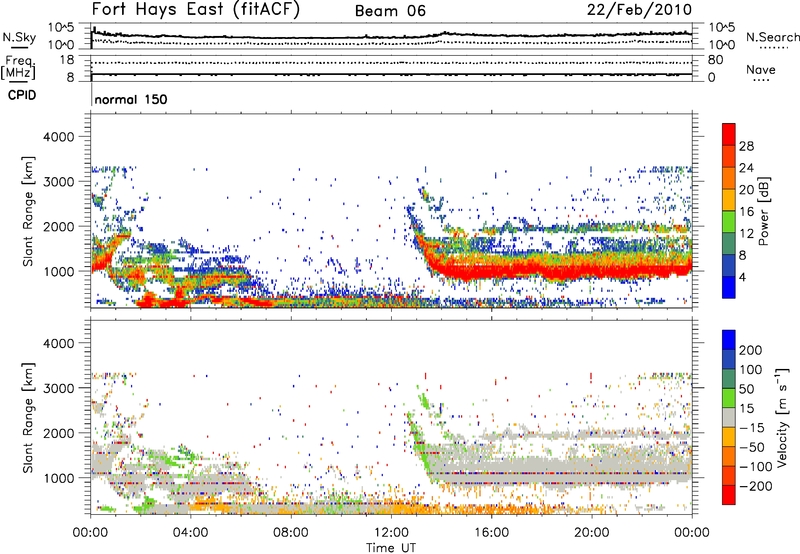Click the title 'Fort Hays East (fitACF)'
This screenshot has width=800, height=554.
point(195,10)
